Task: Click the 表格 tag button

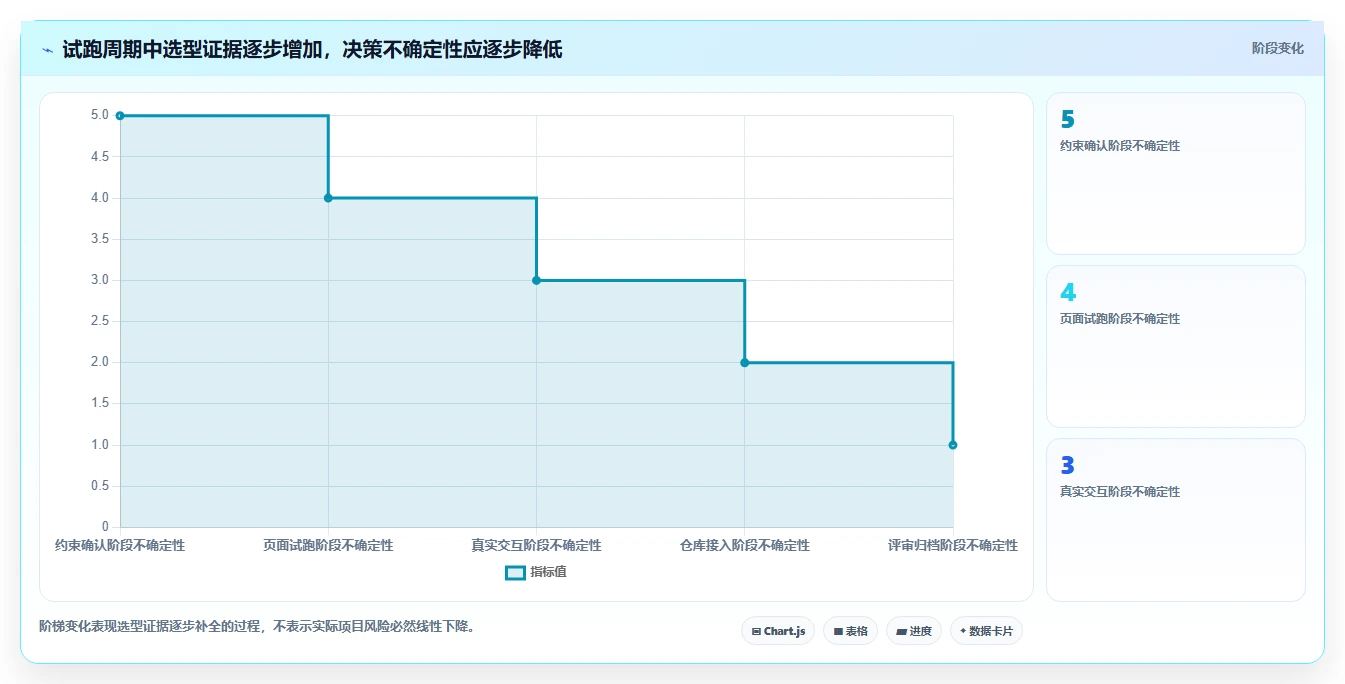Action: click(x=850, y=631)
